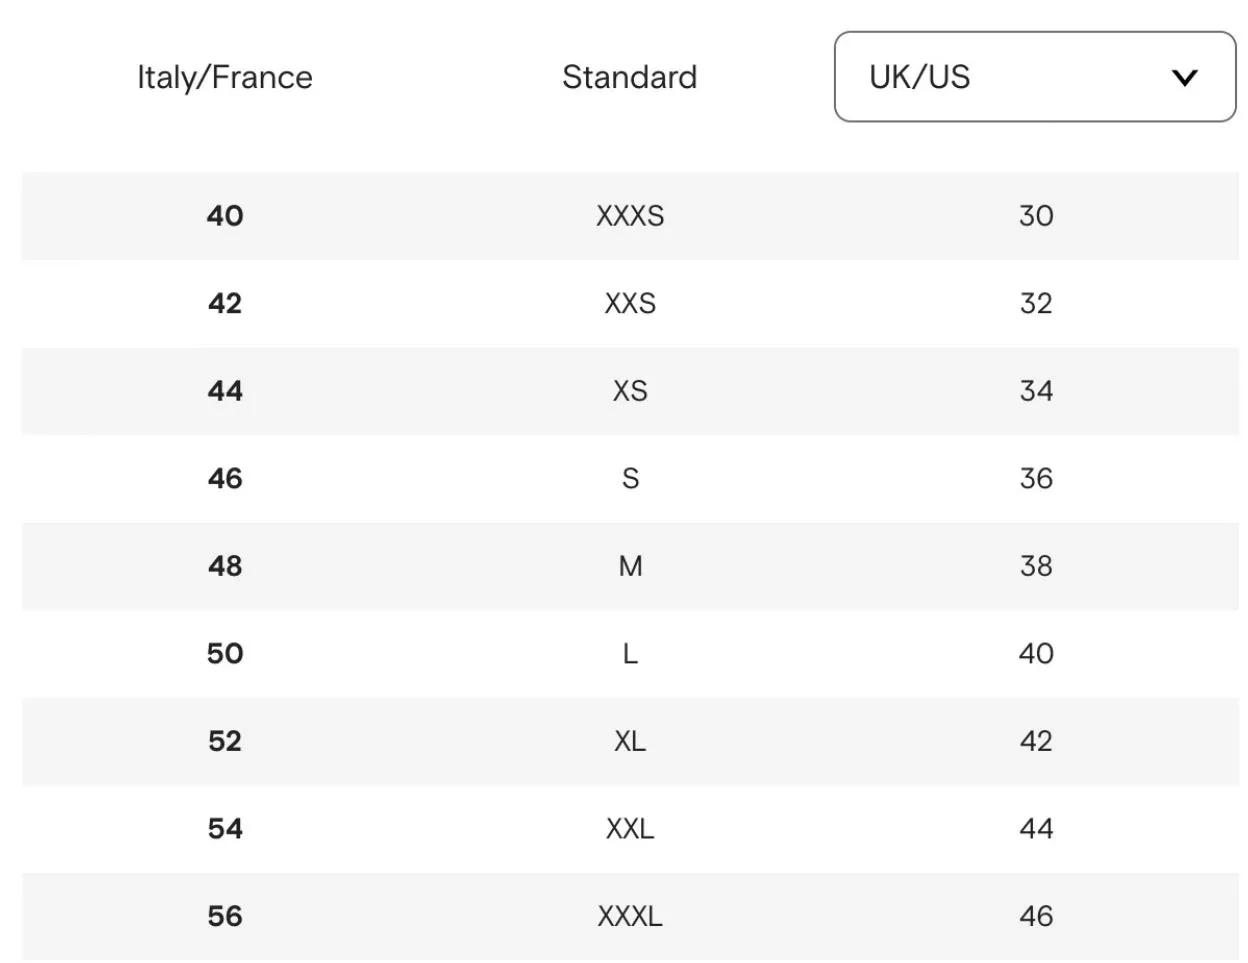Select the Italy/France column header
The height and width of the screenshot is (963, 1248).
point(225,77)
